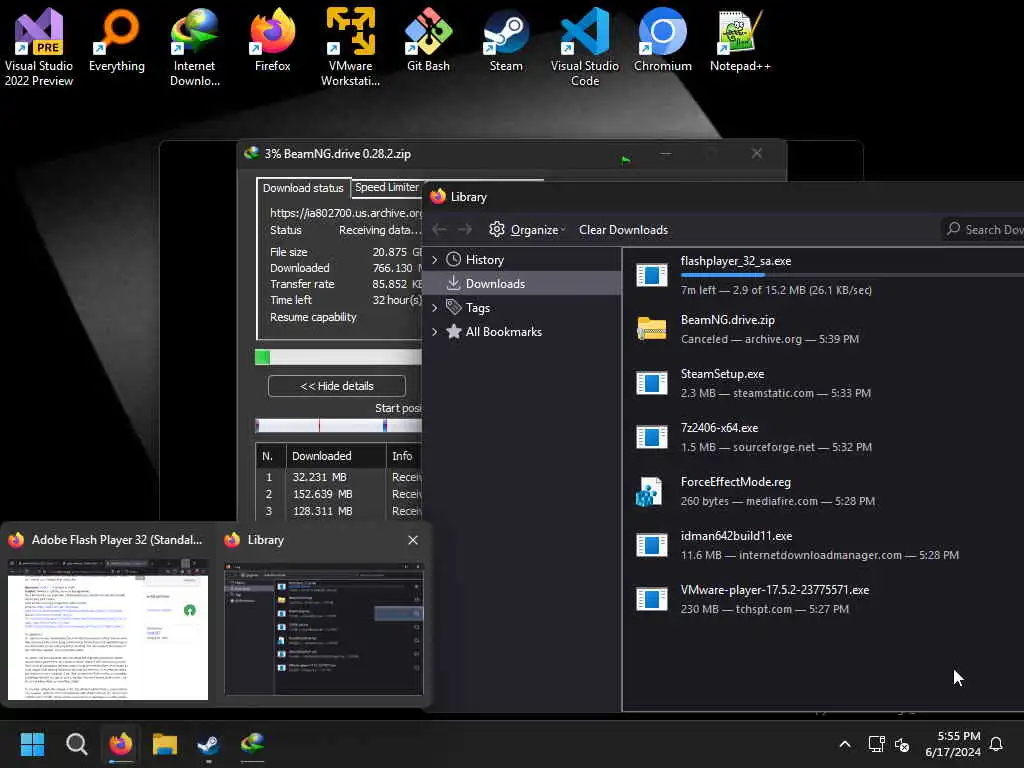This screenshot has width=1024, height=768.
Task: Switch to Download status tab
Action: (303, 188)
